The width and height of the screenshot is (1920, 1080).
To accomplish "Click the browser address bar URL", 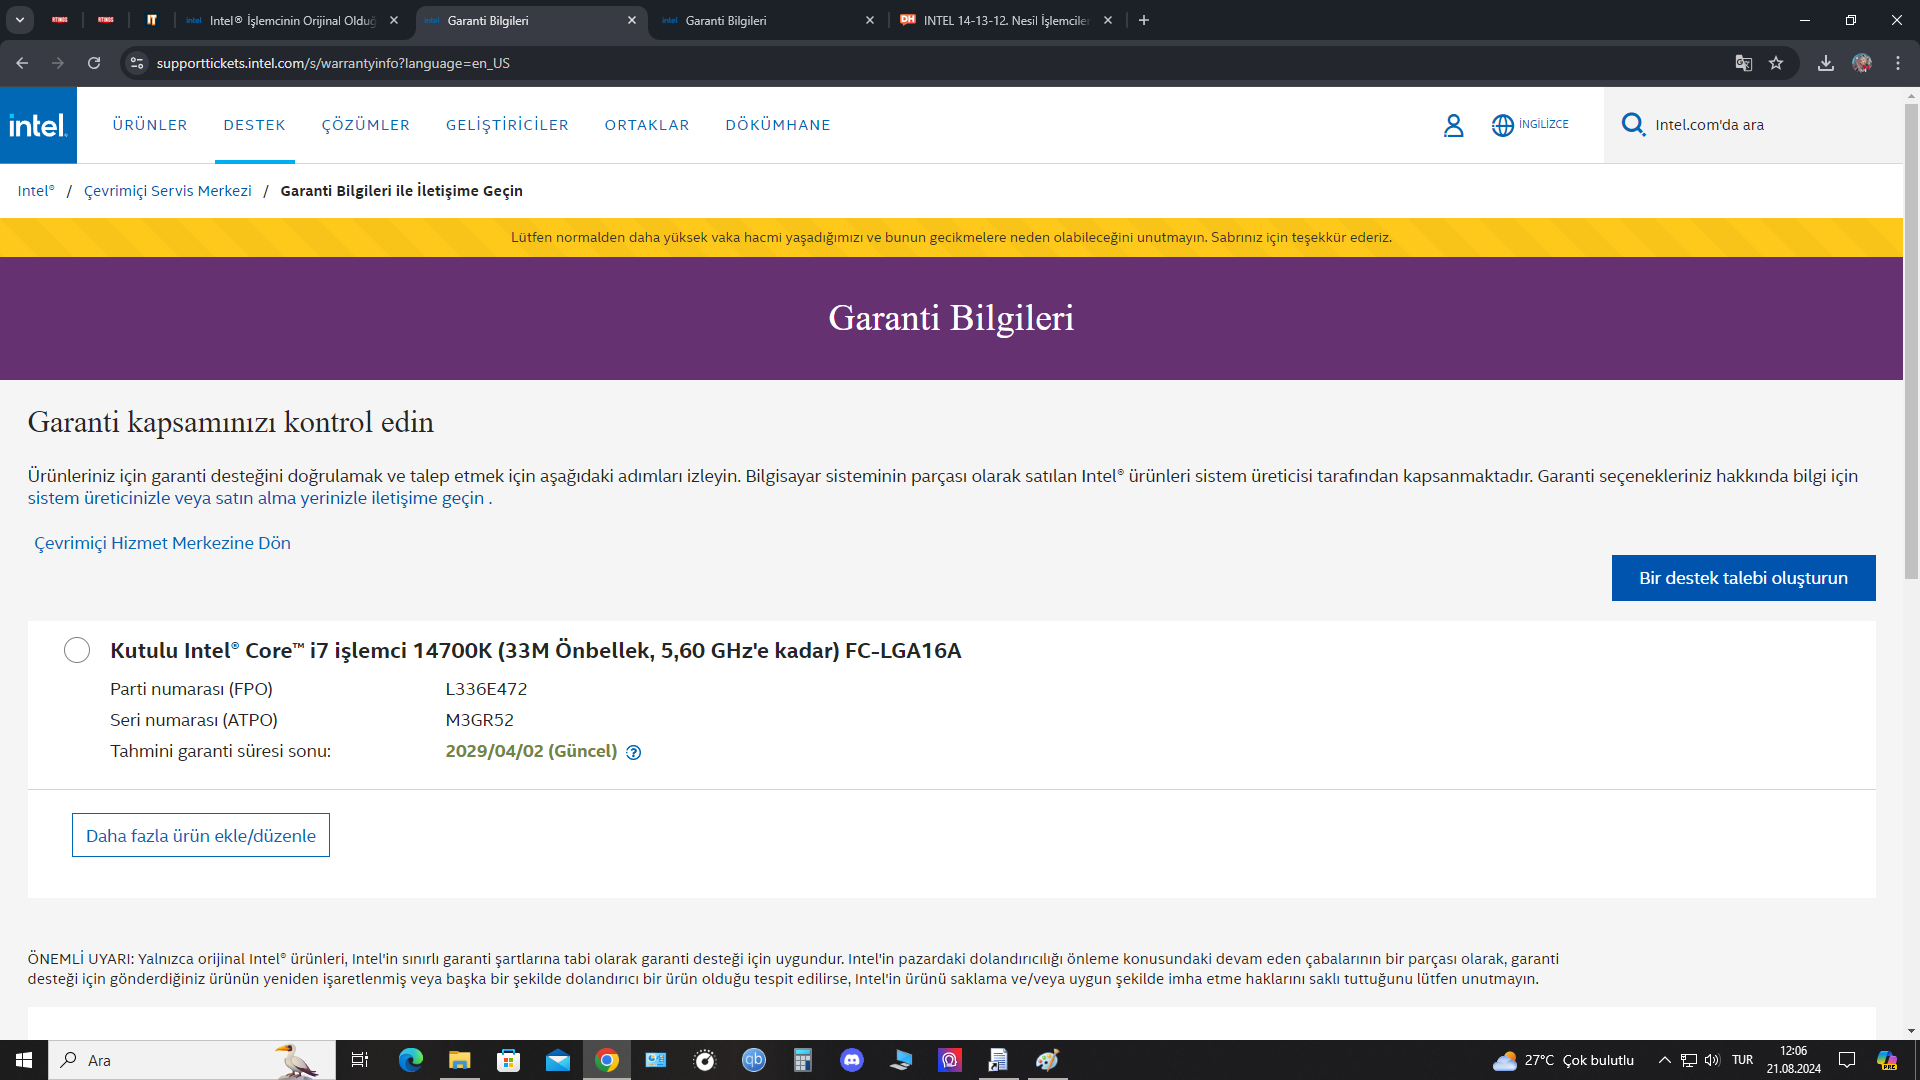I will [x=333, y=63].
